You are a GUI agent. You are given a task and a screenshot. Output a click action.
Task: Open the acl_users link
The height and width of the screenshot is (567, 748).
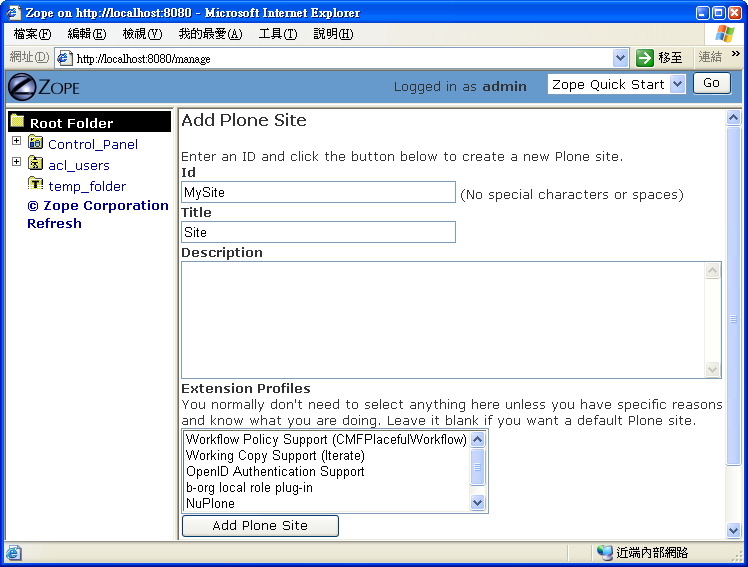coord(79,165)
